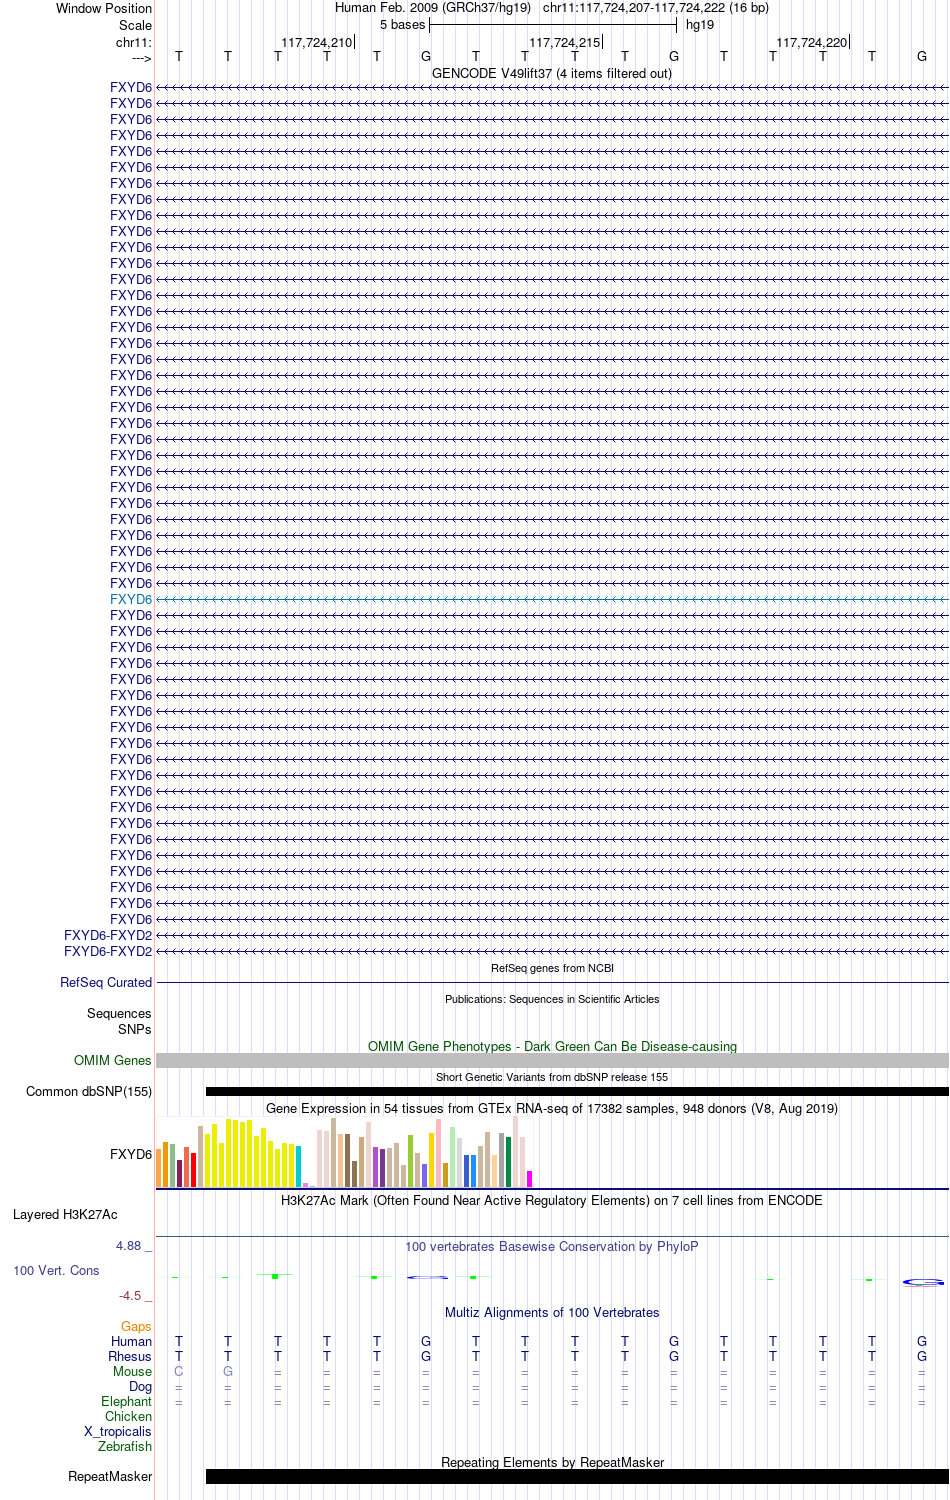This screenshot has height=1500, width=950.
Task: Click the Window Position track label
Action: (104, 8)
